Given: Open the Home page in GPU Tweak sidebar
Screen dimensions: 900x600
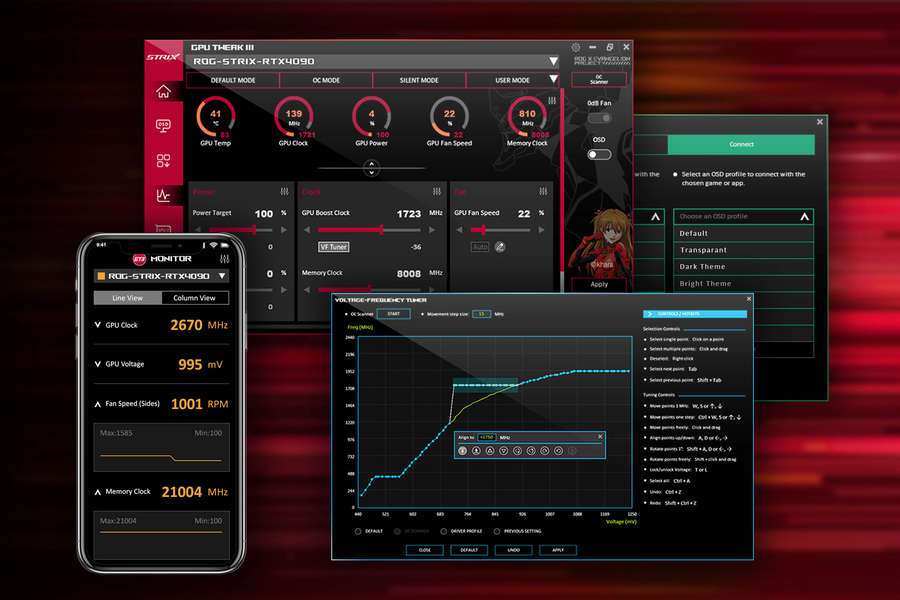Looking at the screenshot, I should 164,92.
